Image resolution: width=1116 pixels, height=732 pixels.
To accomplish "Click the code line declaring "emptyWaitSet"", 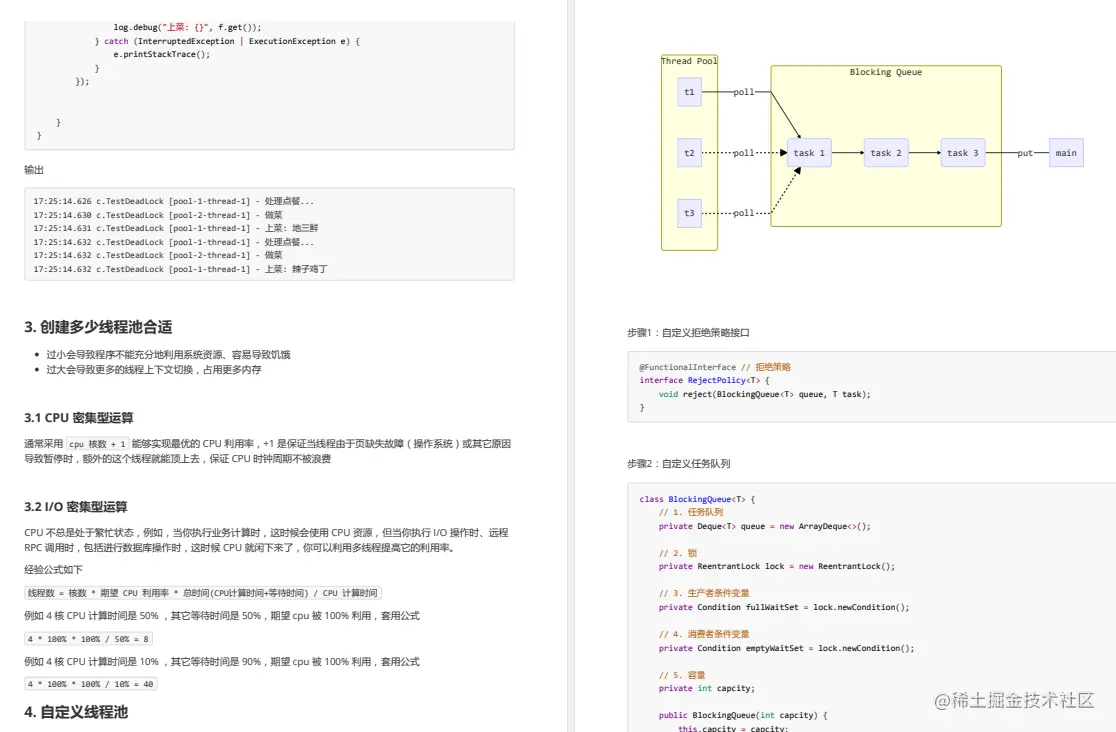I will tap(786, 648).
